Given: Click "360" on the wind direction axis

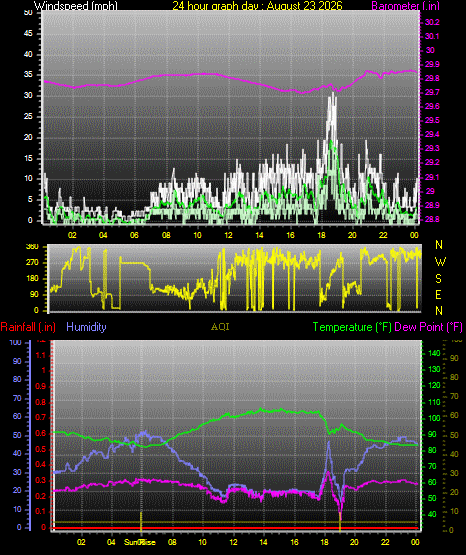Looking at the screenshot, I should (x=32, y=247).
